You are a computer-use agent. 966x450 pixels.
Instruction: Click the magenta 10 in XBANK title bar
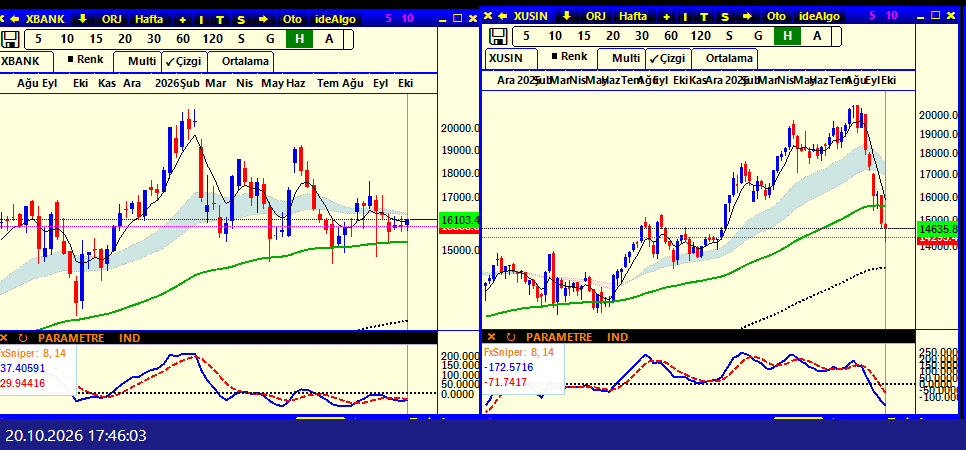[408, 18]
